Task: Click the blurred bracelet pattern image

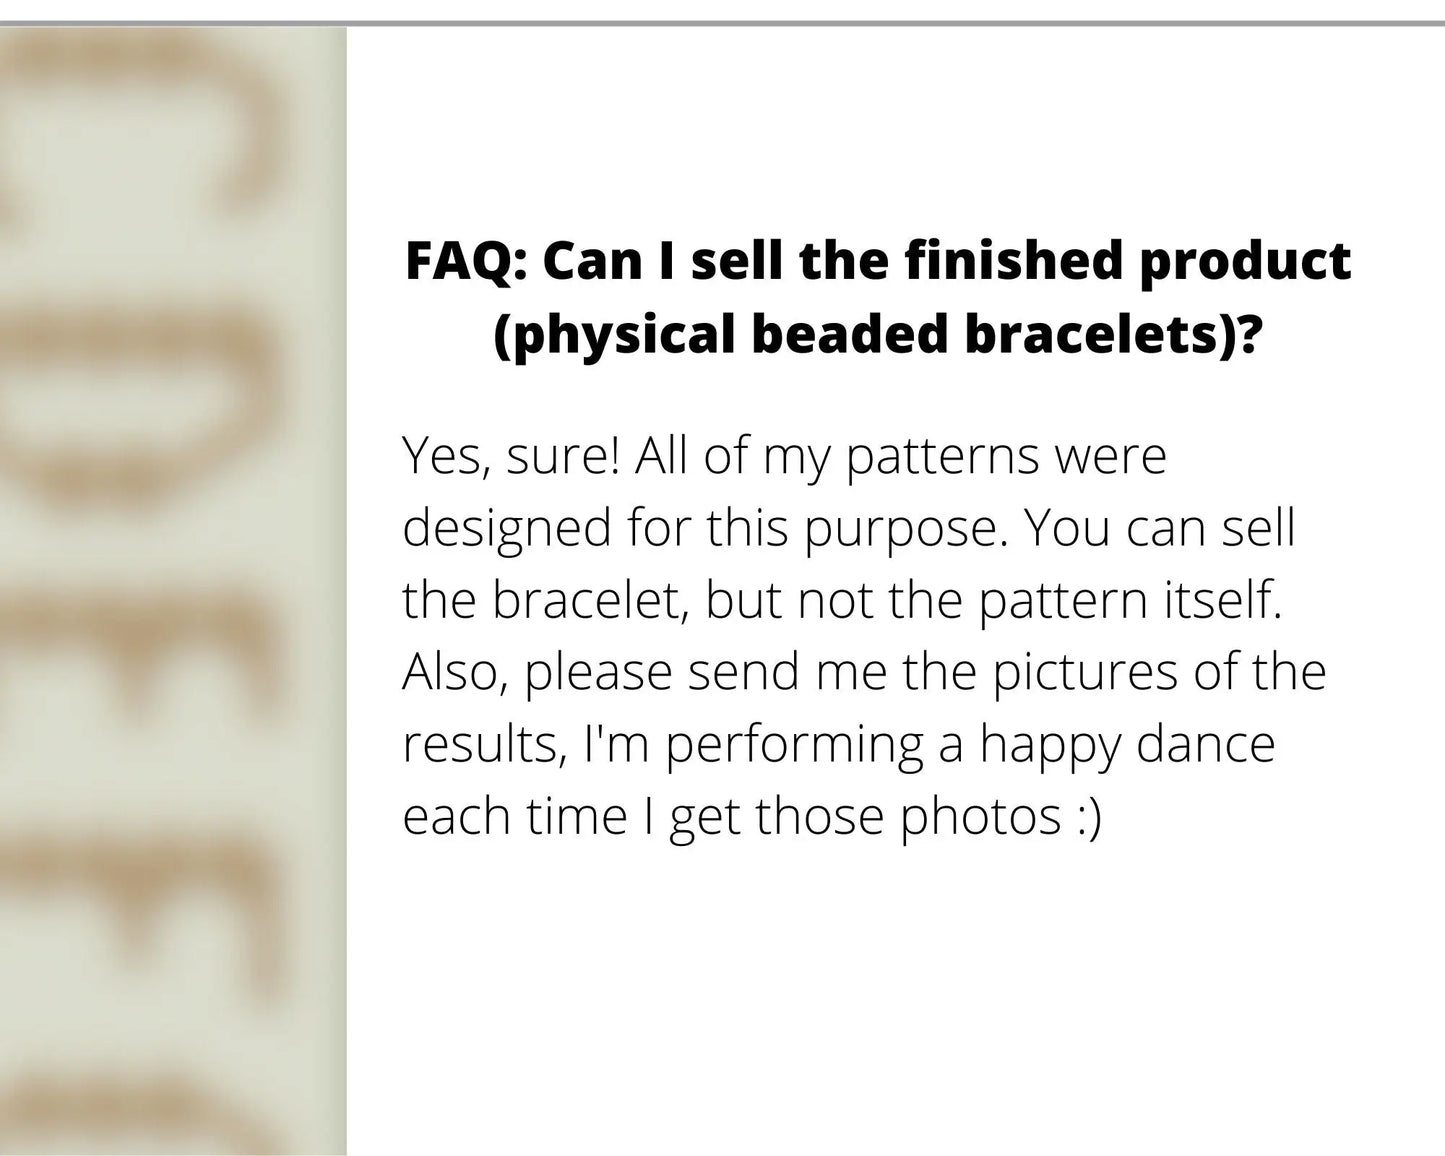Action: tap(172, 590)
